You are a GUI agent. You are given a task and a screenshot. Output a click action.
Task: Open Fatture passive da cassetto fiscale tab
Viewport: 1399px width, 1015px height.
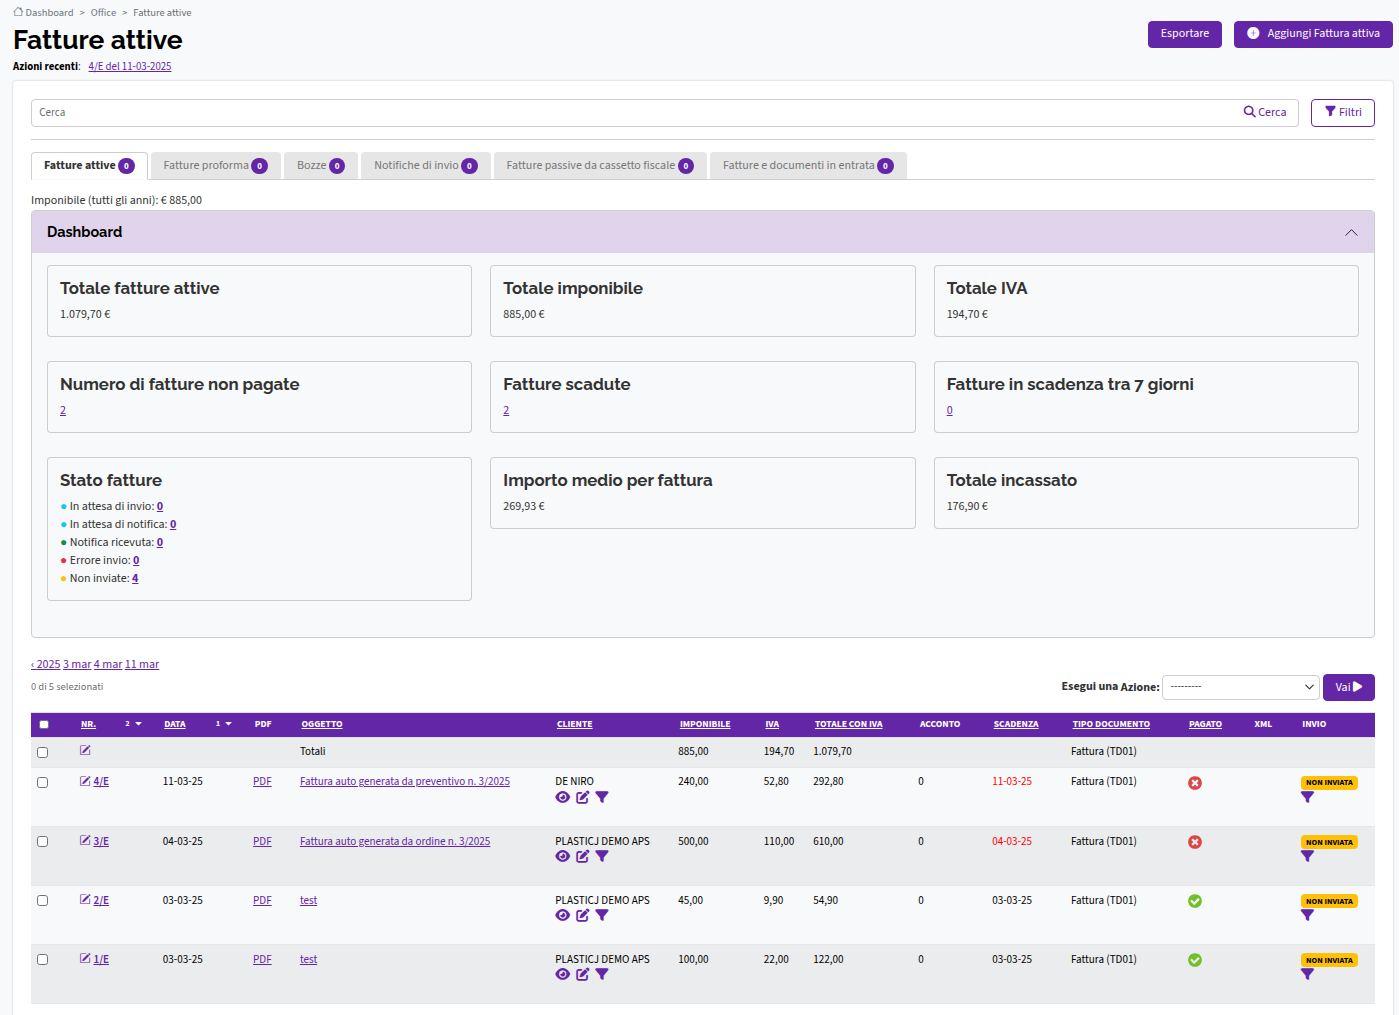[600, 166]
